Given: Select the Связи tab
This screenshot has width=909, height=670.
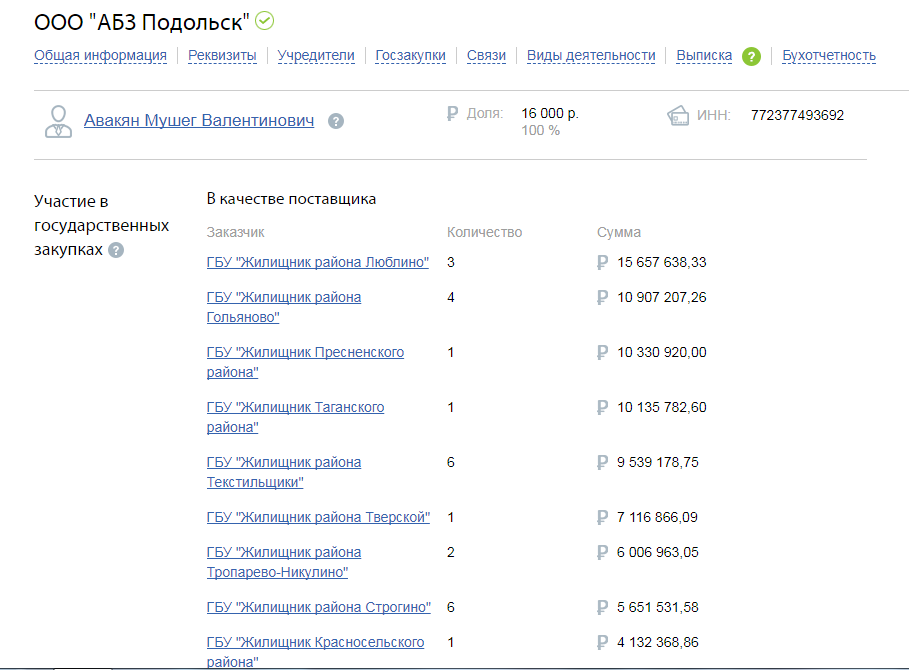Looking at the screenshot, I should [x=486, y=56].
